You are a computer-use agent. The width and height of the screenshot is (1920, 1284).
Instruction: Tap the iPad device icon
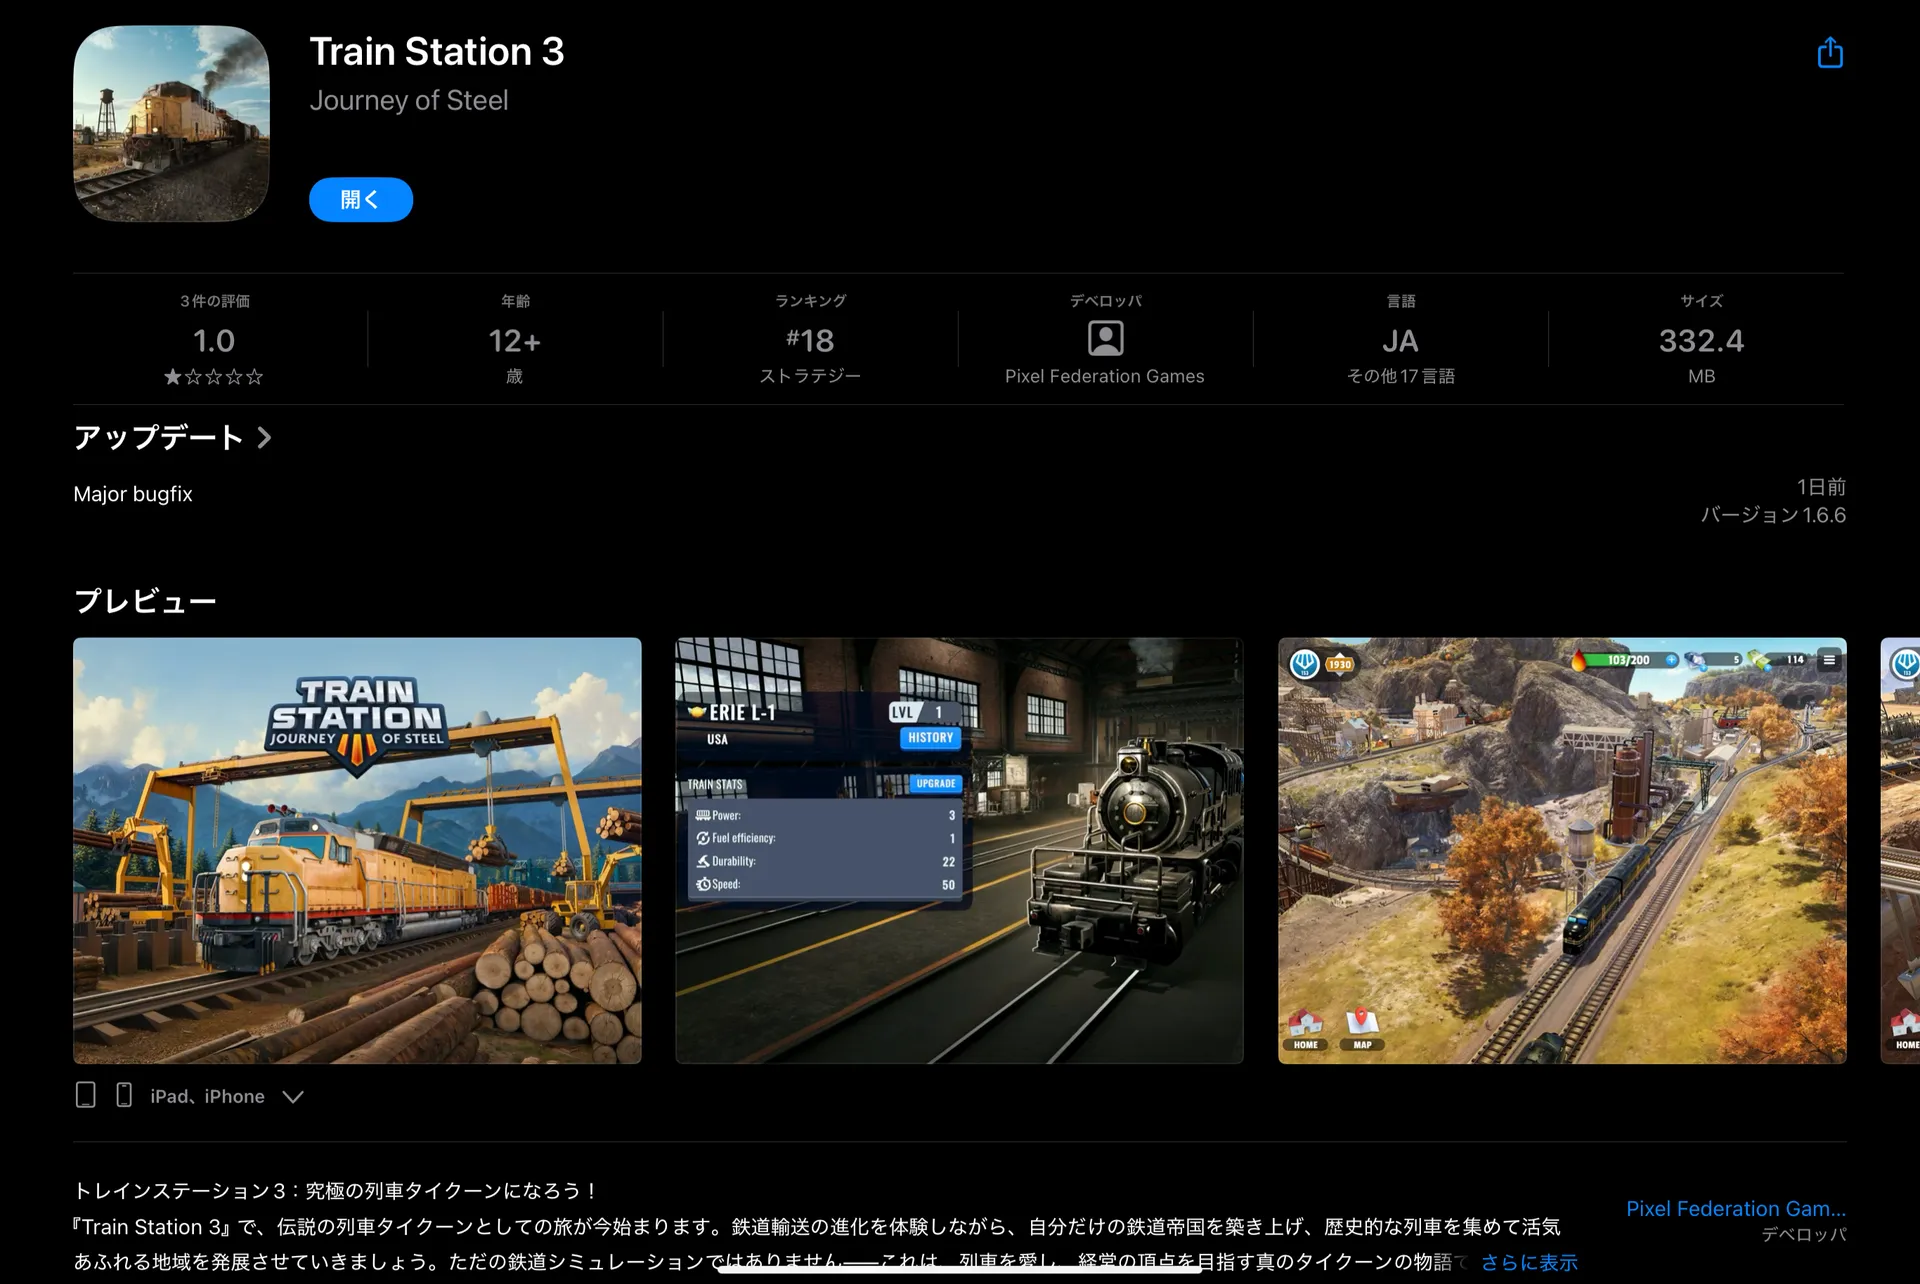pyautogui.click(x=86, y=1095)
